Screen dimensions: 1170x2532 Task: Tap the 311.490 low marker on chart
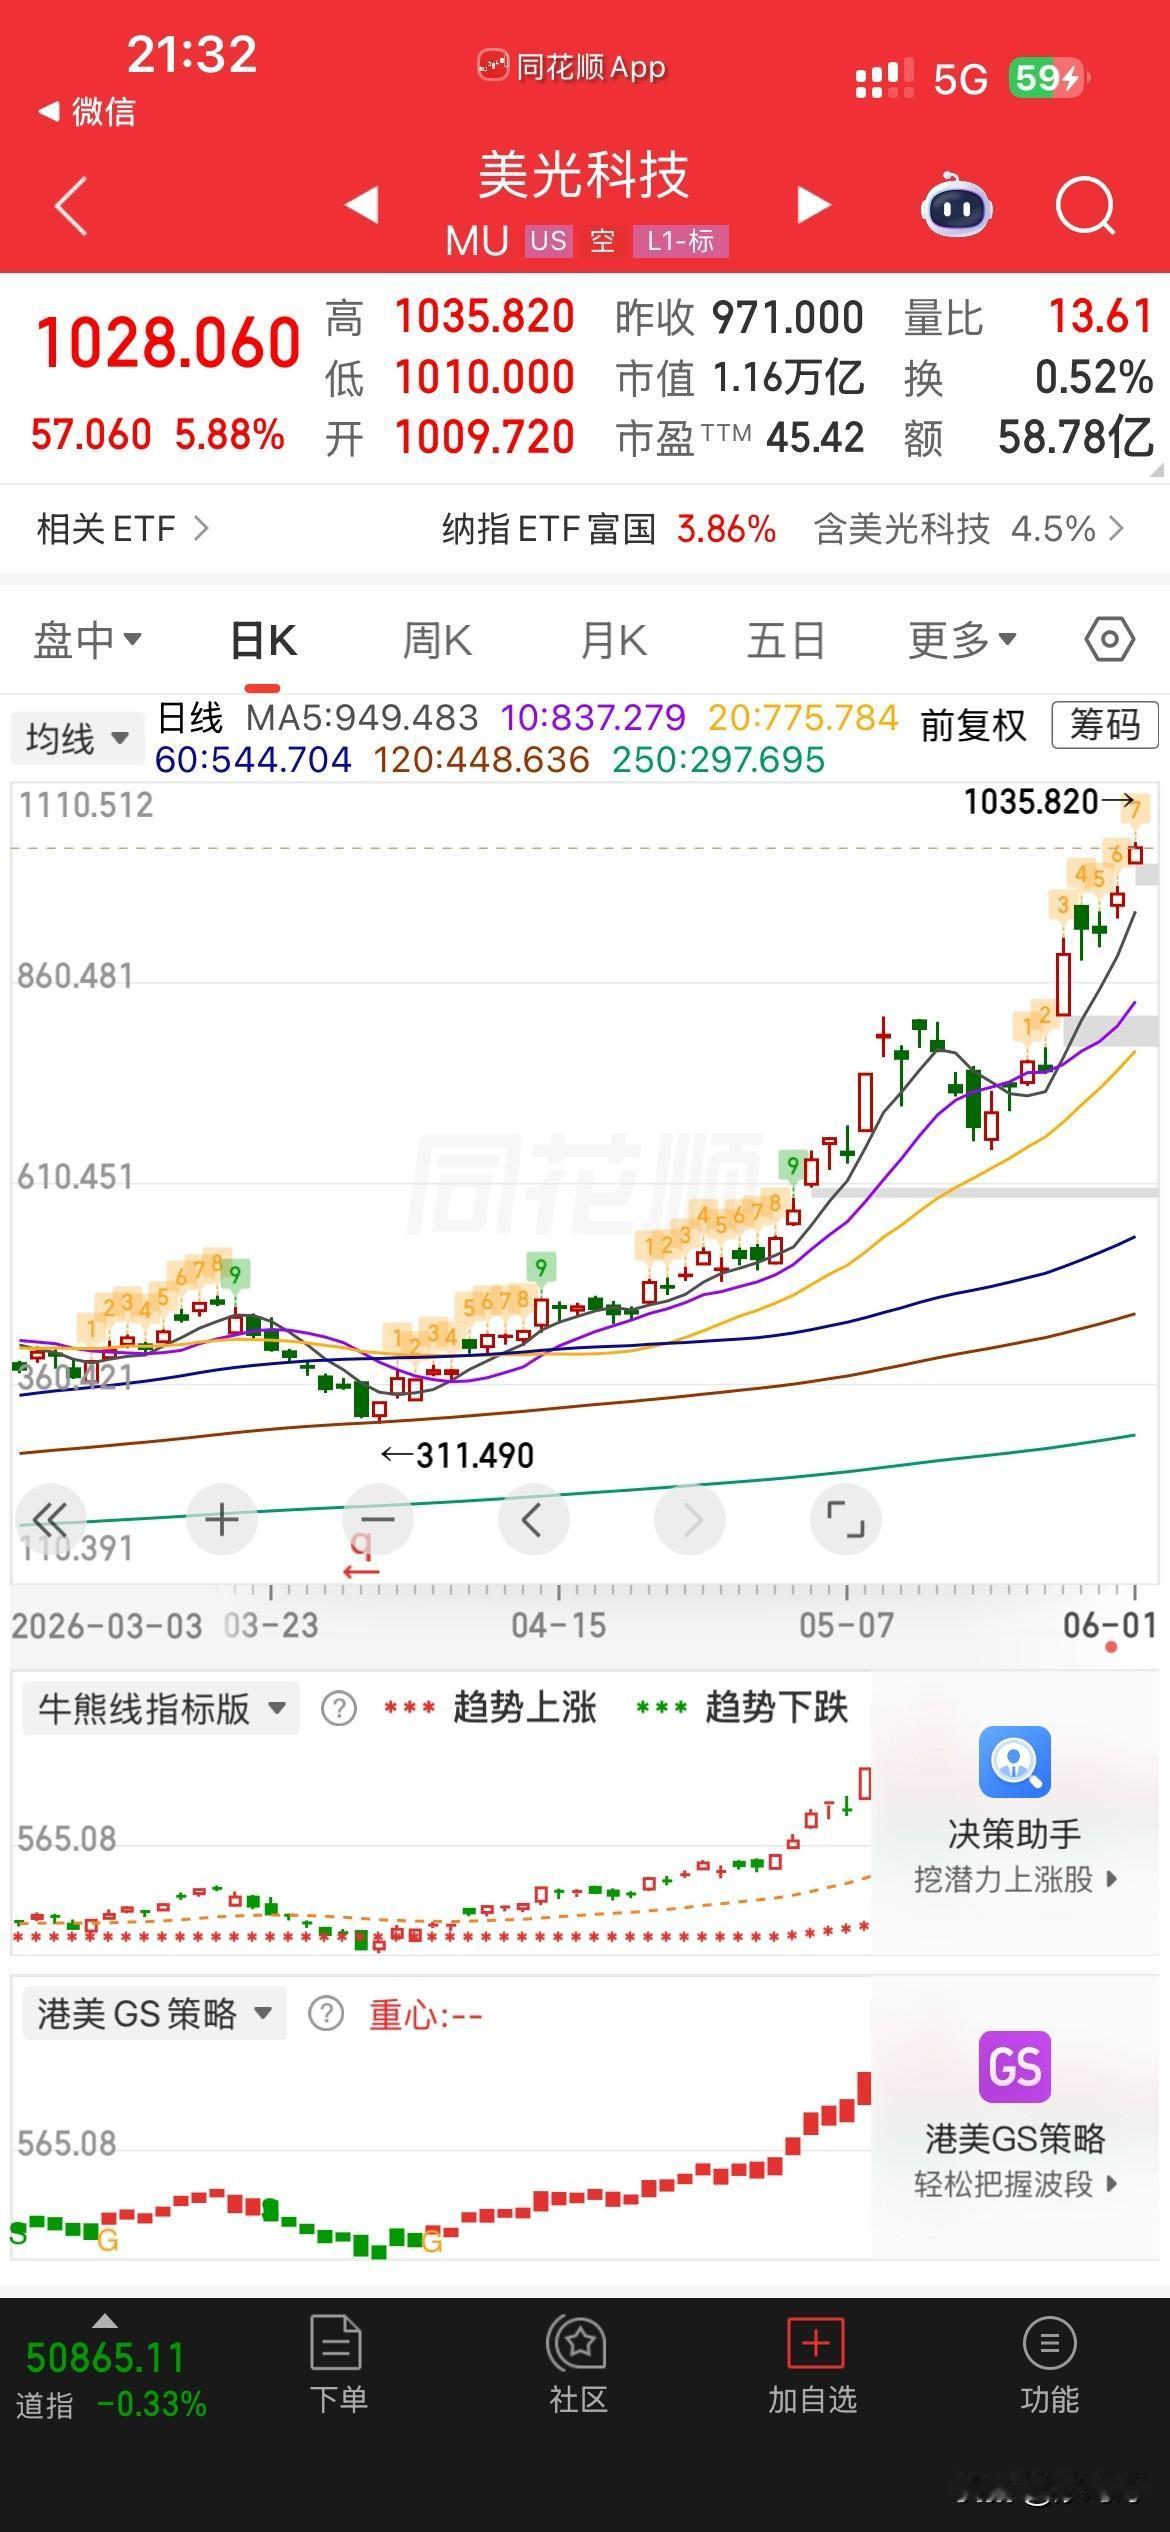coord(458,1455)
